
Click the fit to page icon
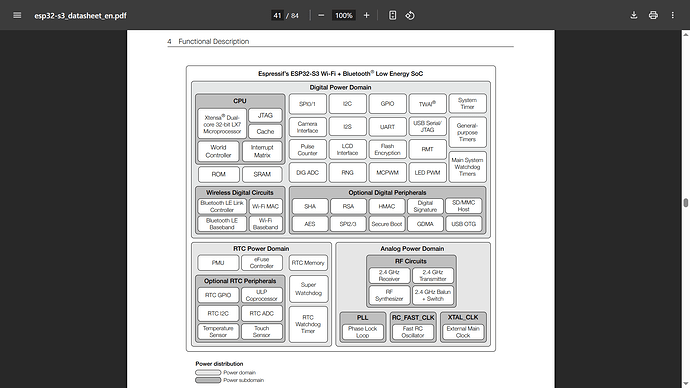[x=393, y=15]
